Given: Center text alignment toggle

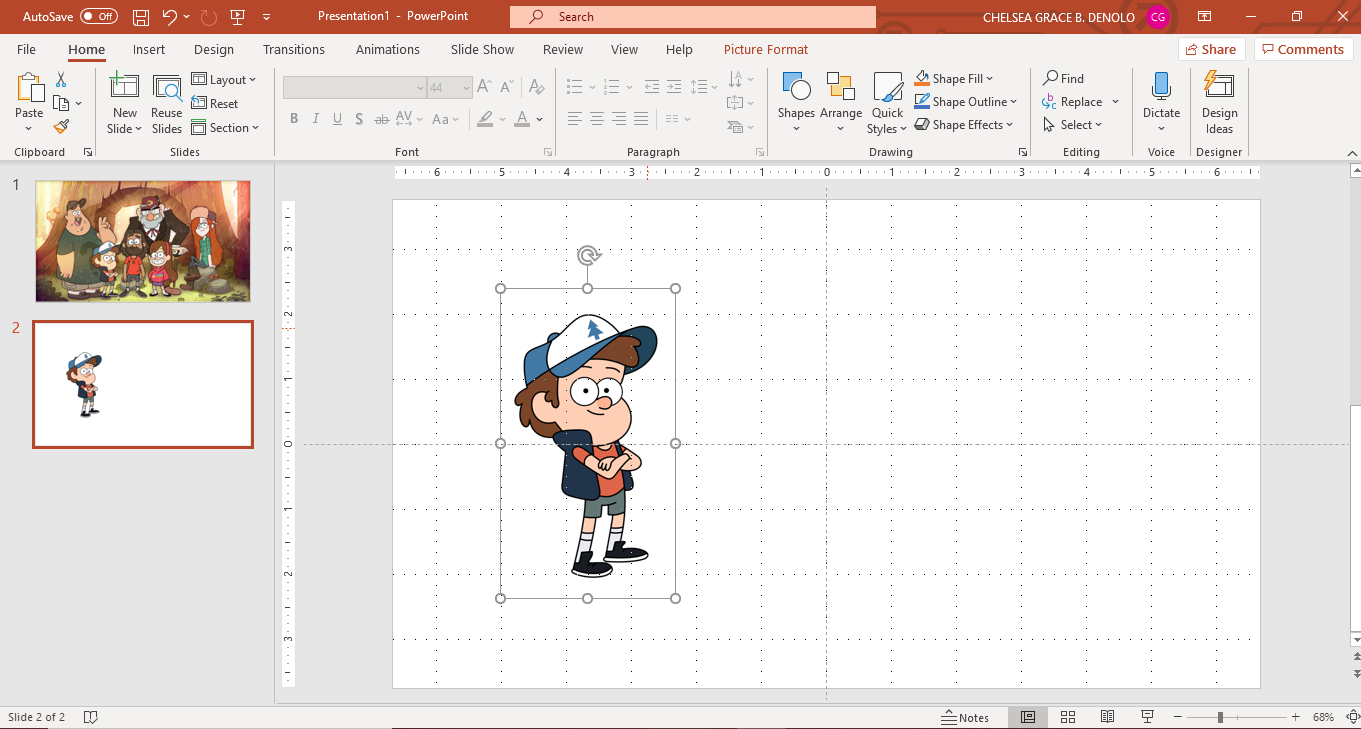Looking at the screenshot, I should pos(596,119).
